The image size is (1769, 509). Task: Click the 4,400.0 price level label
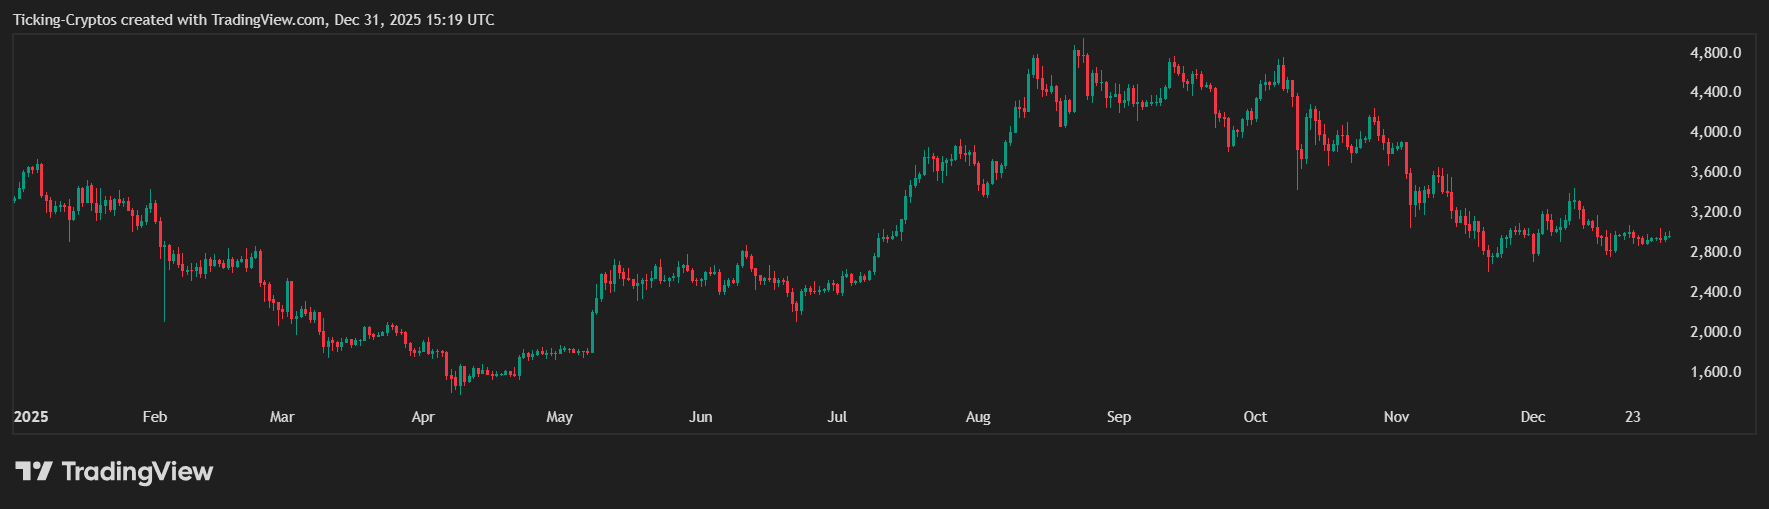[x=1715, y=92]
